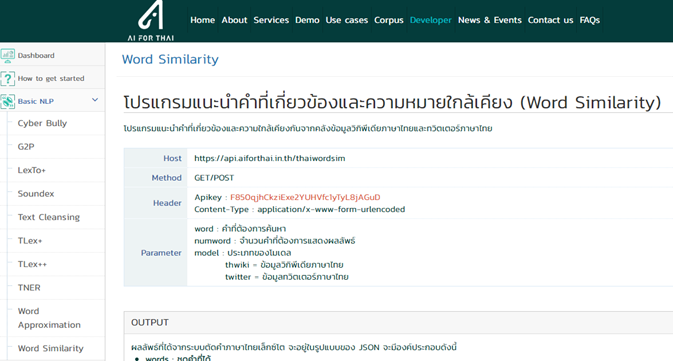
Task: Click the red Apikey value
Action: coord(305,197)
